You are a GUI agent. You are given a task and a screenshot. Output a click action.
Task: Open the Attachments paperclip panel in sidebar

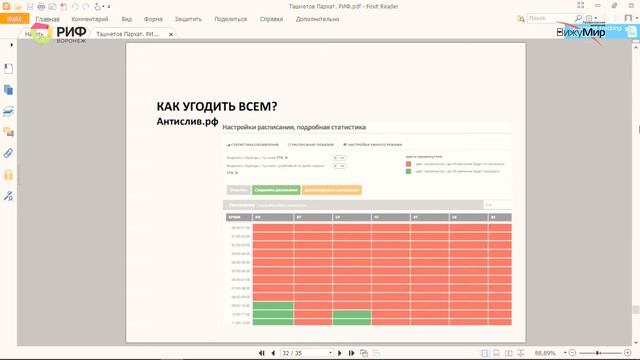click(9, 153)
